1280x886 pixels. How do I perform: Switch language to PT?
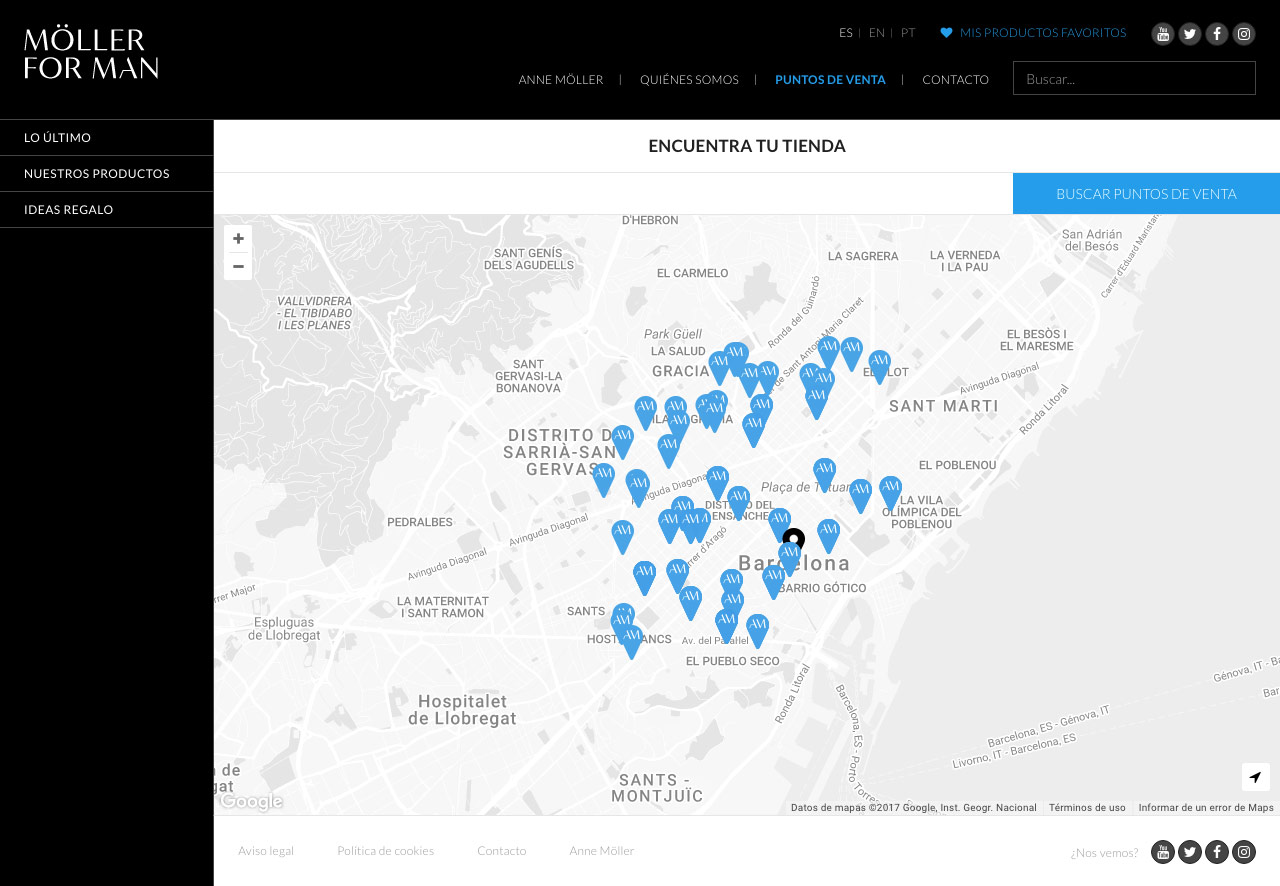[907, 33]
